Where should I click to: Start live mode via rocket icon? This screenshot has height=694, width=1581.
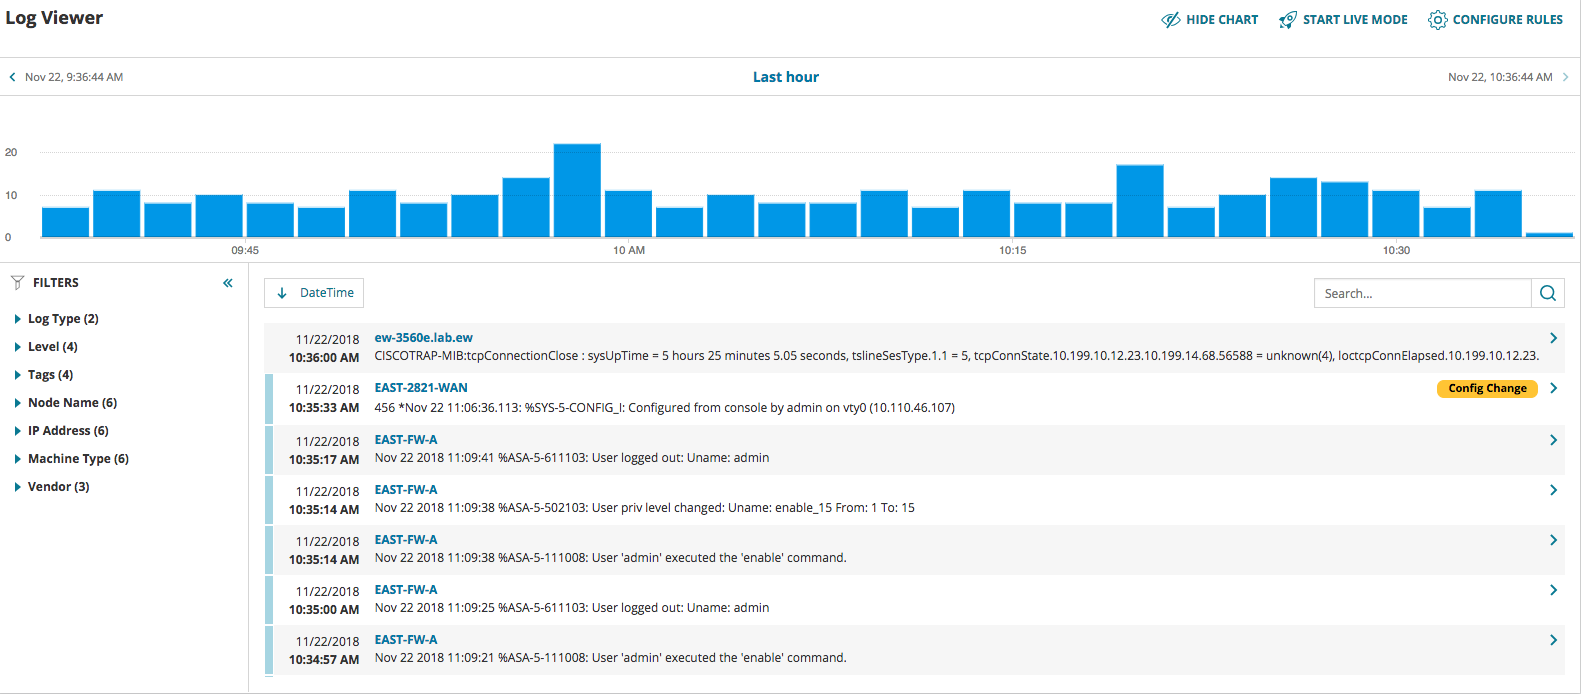(1288, 20)
